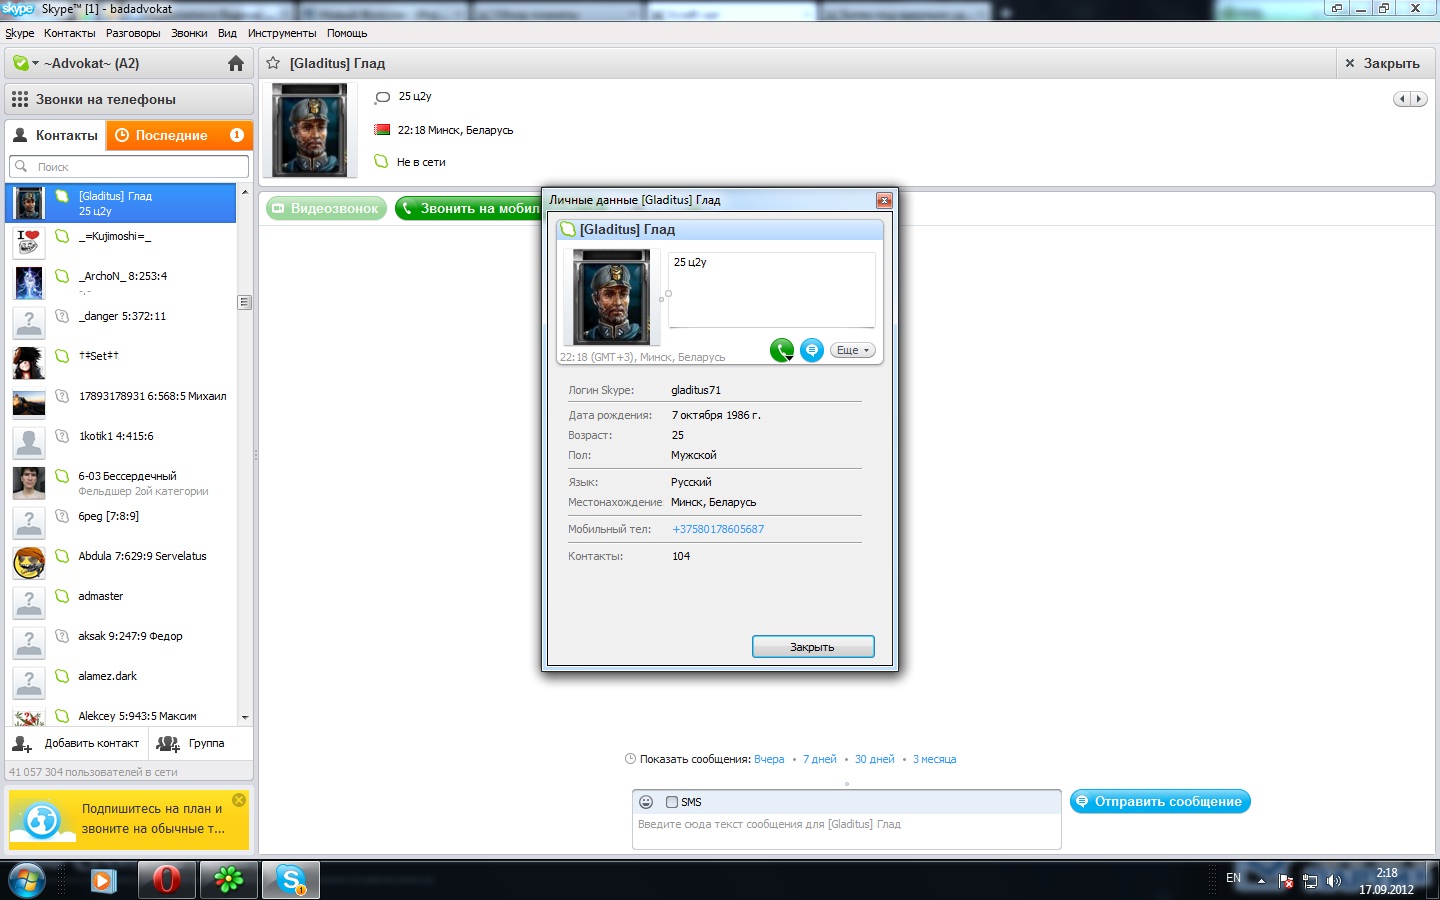
Task: Open Opera browser from taskbar
Action: [166, 880]
